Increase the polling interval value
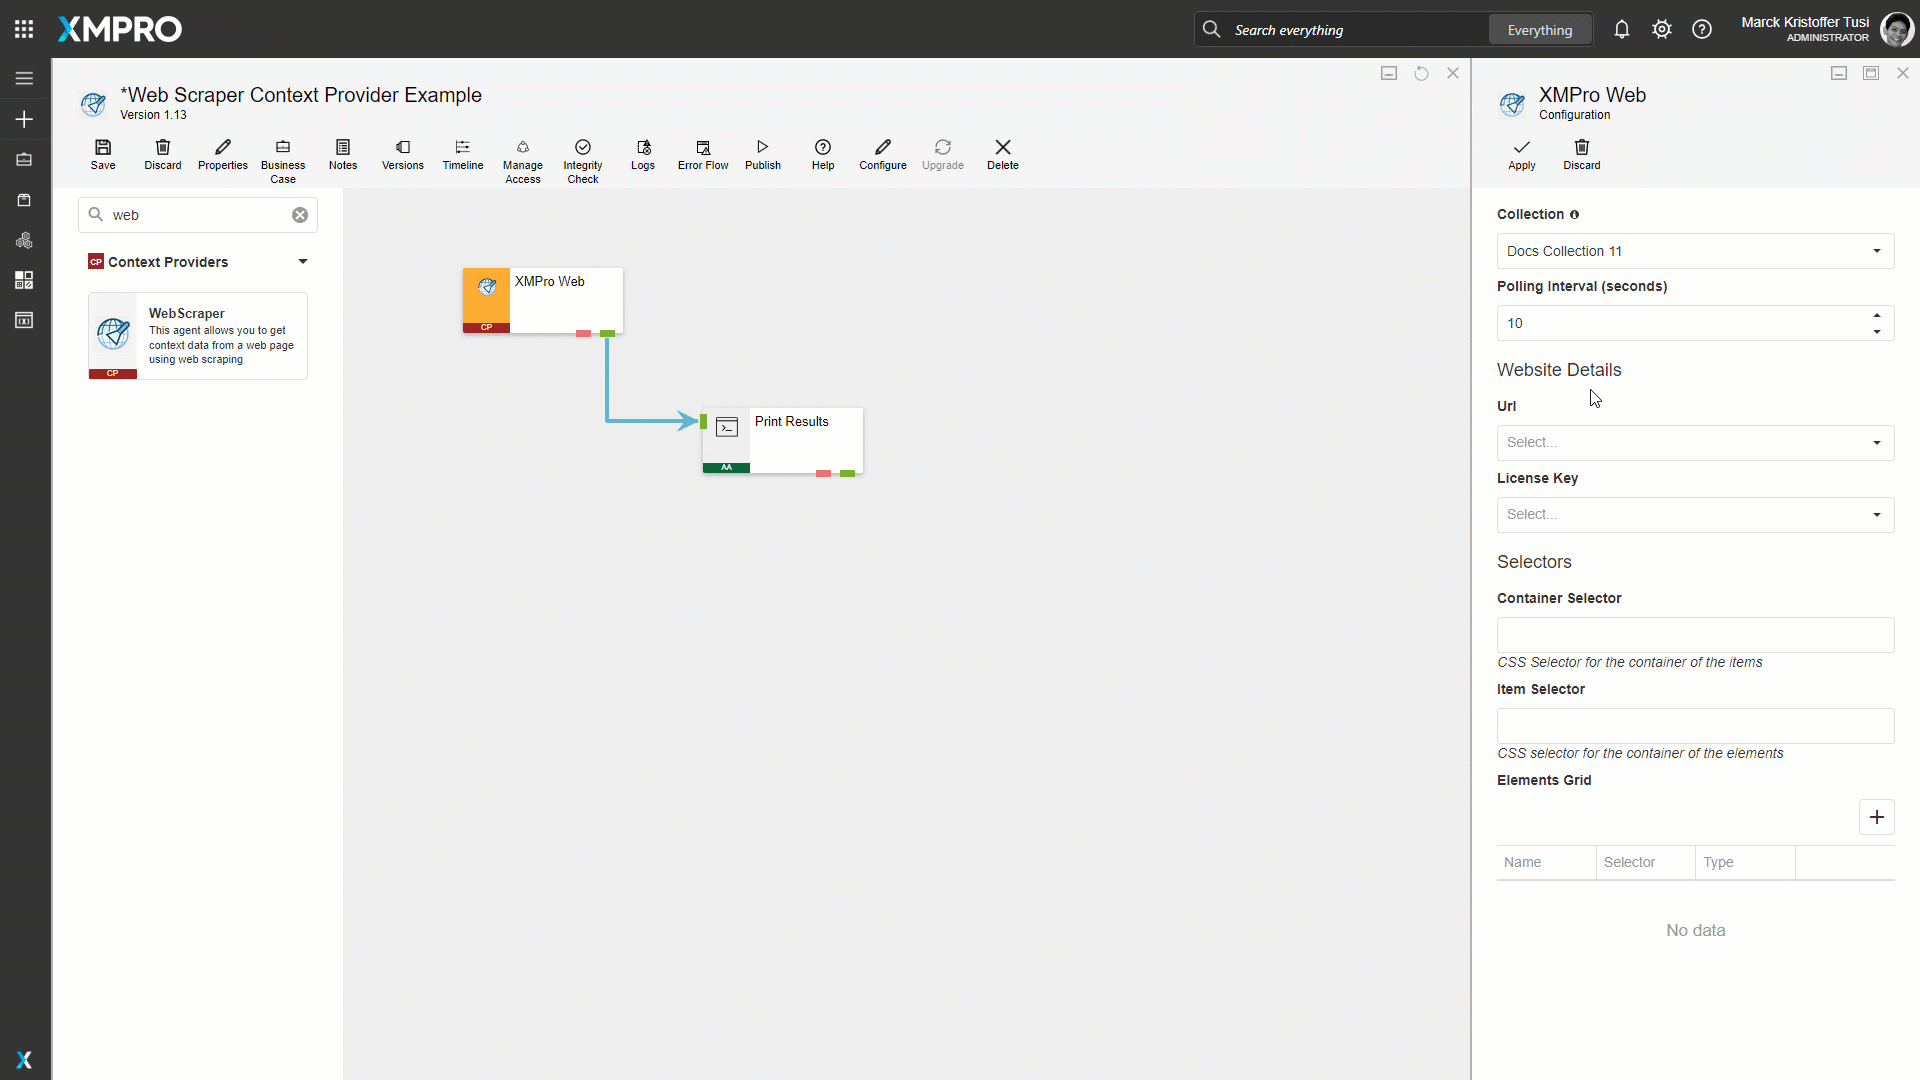Screen dimensions: 1920x1080 click(x=1877, y=315)
